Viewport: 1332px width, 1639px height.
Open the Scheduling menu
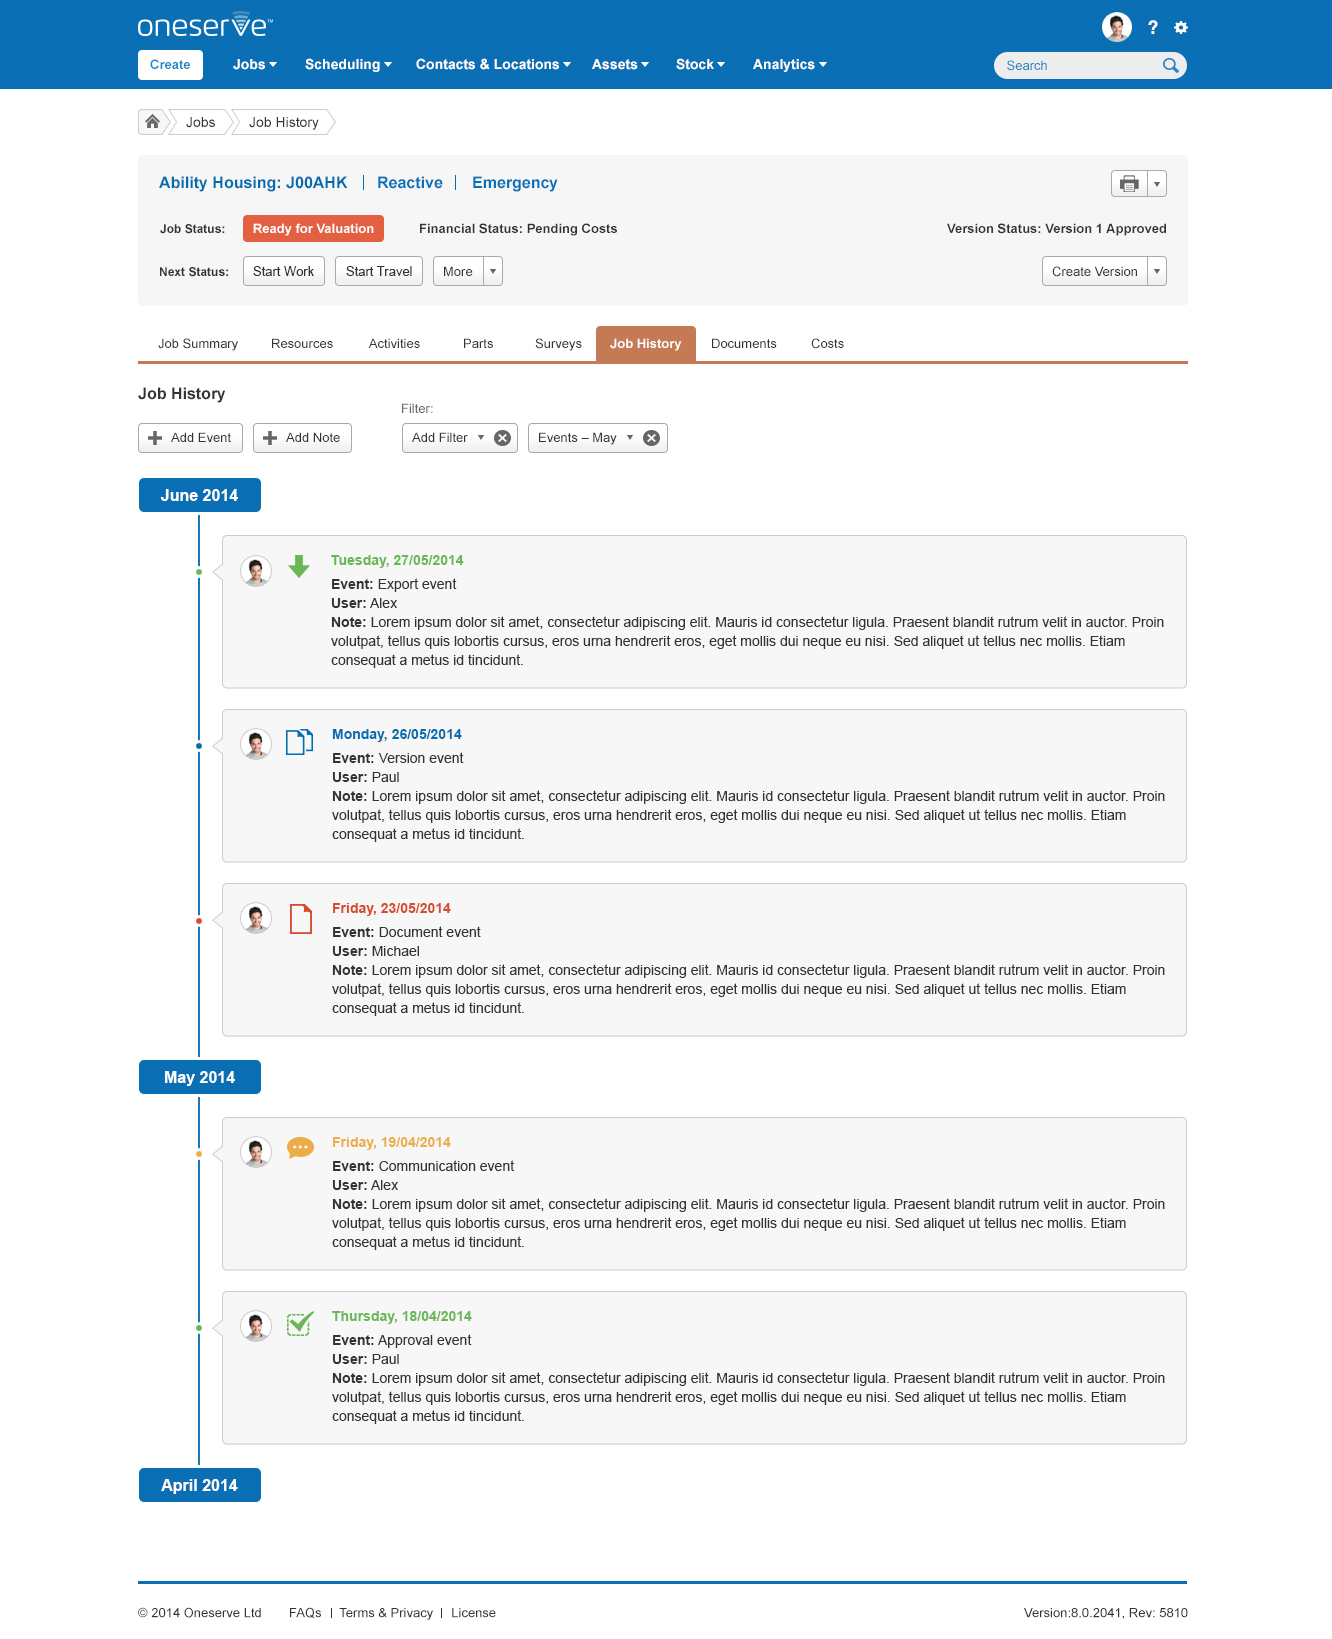348,65
